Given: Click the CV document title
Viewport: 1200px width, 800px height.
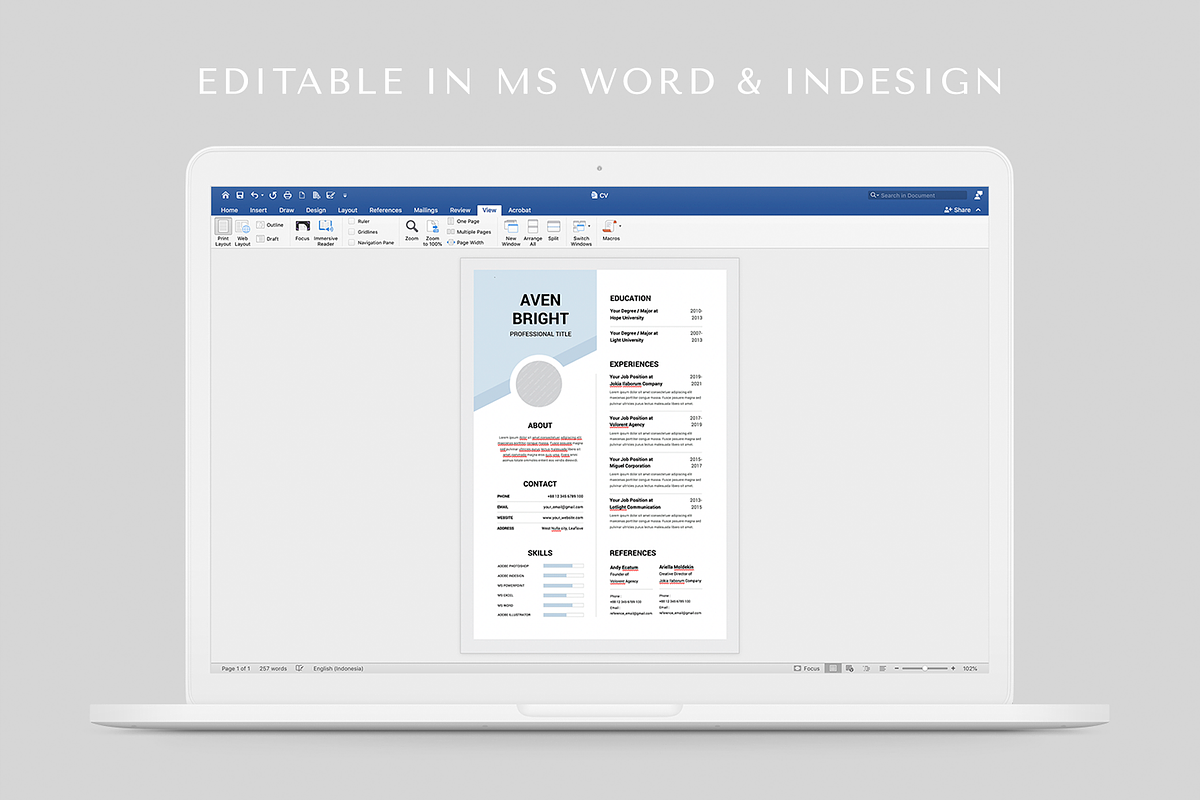Looking at the screenshot, I should point(600,195).
